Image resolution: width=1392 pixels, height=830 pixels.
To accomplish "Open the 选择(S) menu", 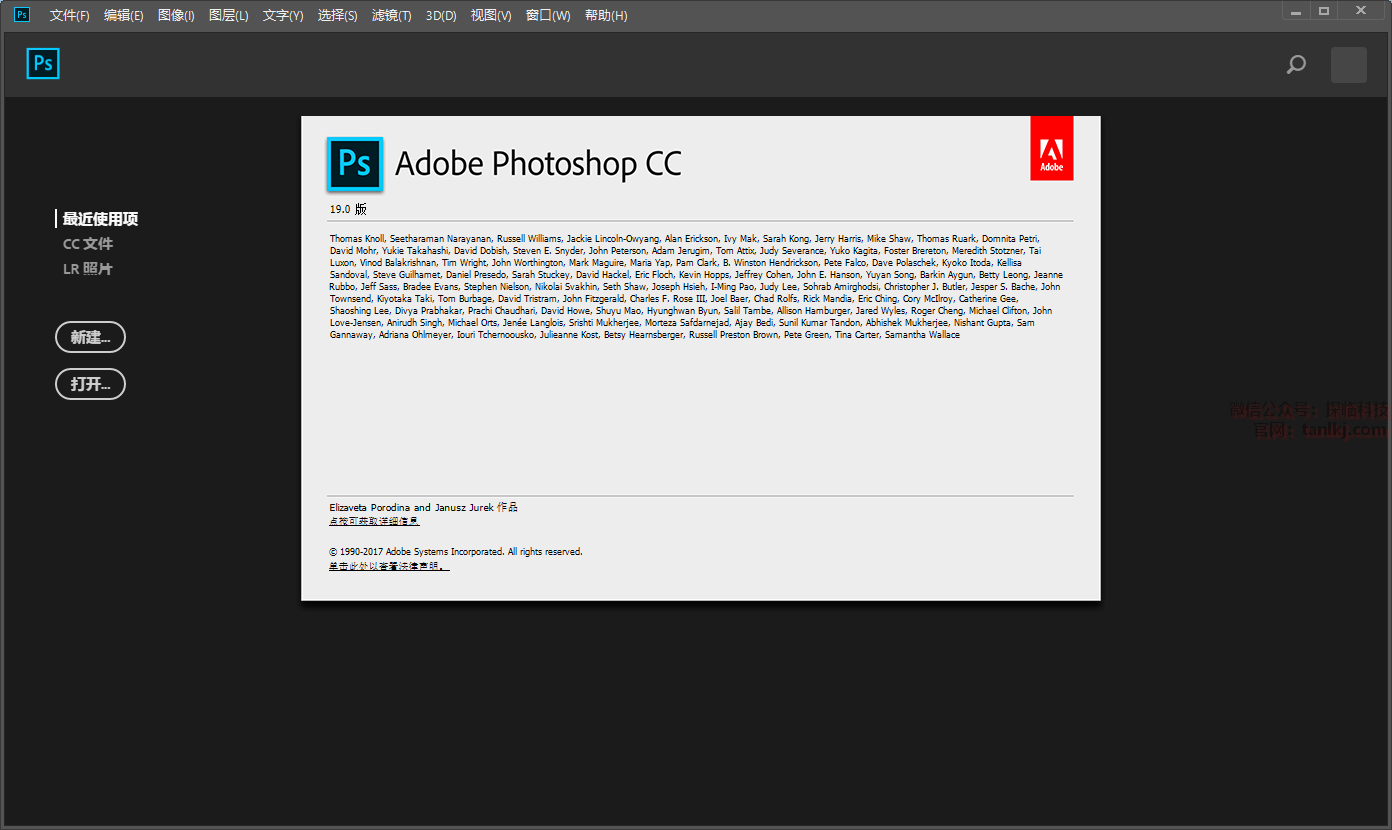I will coord(338,16).
